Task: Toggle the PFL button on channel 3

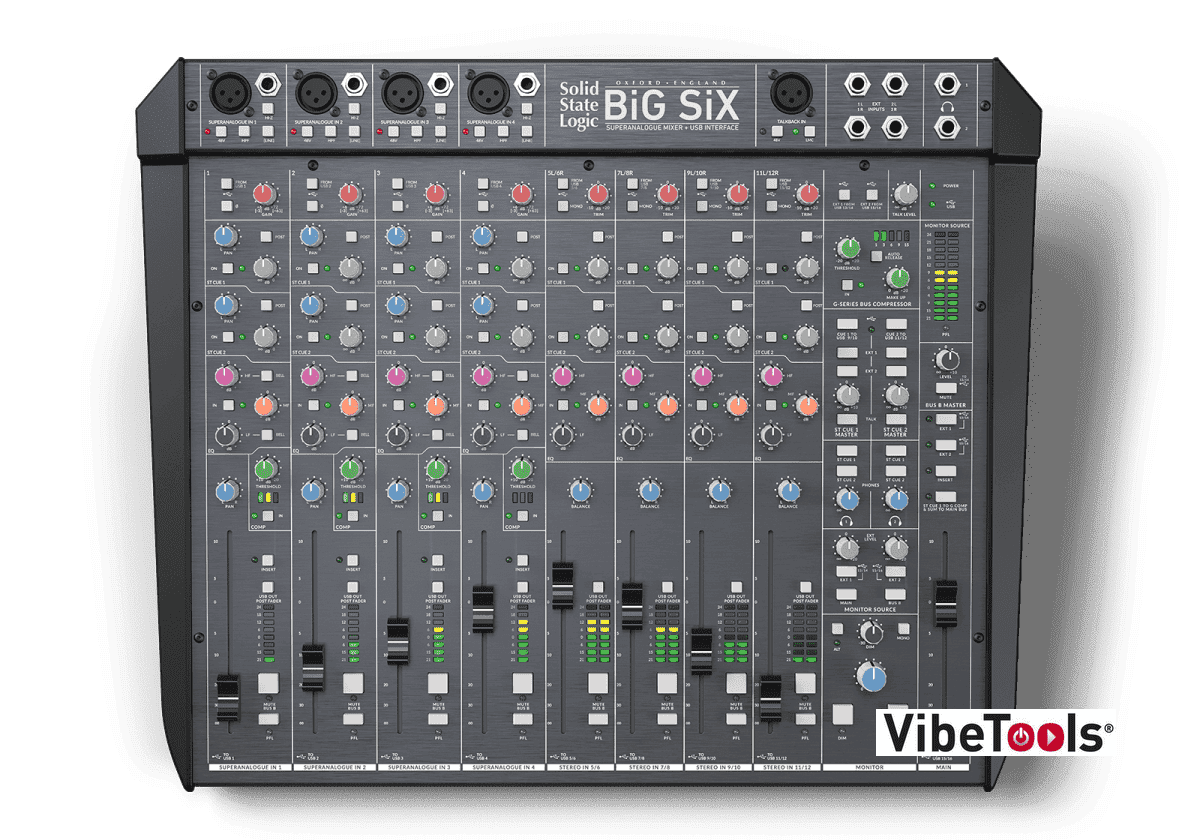Action: [x=437, y=719]
